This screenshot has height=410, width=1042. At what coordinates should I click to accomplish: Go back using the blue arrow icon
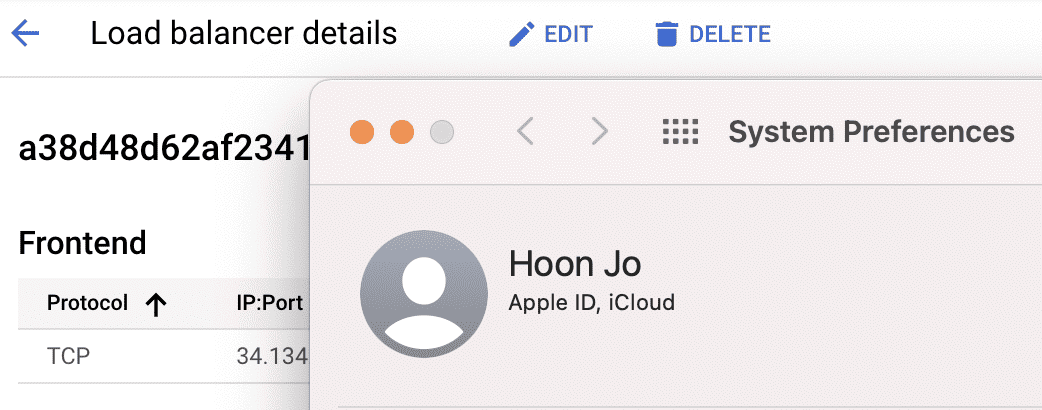(x=25, y=33)
